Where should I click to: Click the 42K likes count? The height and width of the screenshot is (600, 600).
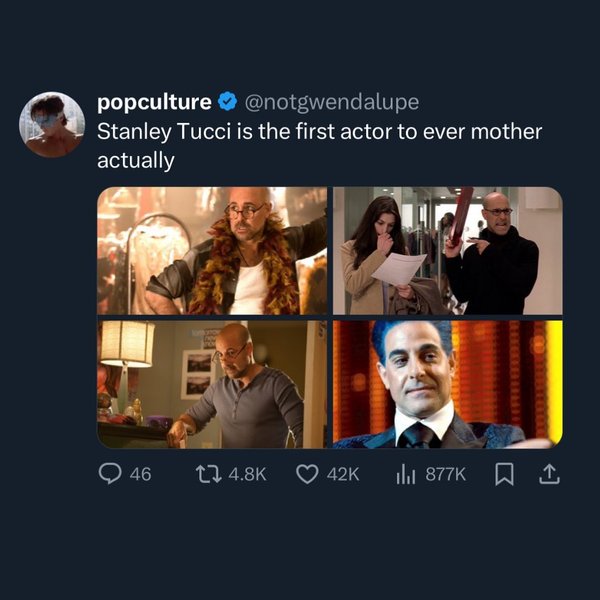pos(342,475)
